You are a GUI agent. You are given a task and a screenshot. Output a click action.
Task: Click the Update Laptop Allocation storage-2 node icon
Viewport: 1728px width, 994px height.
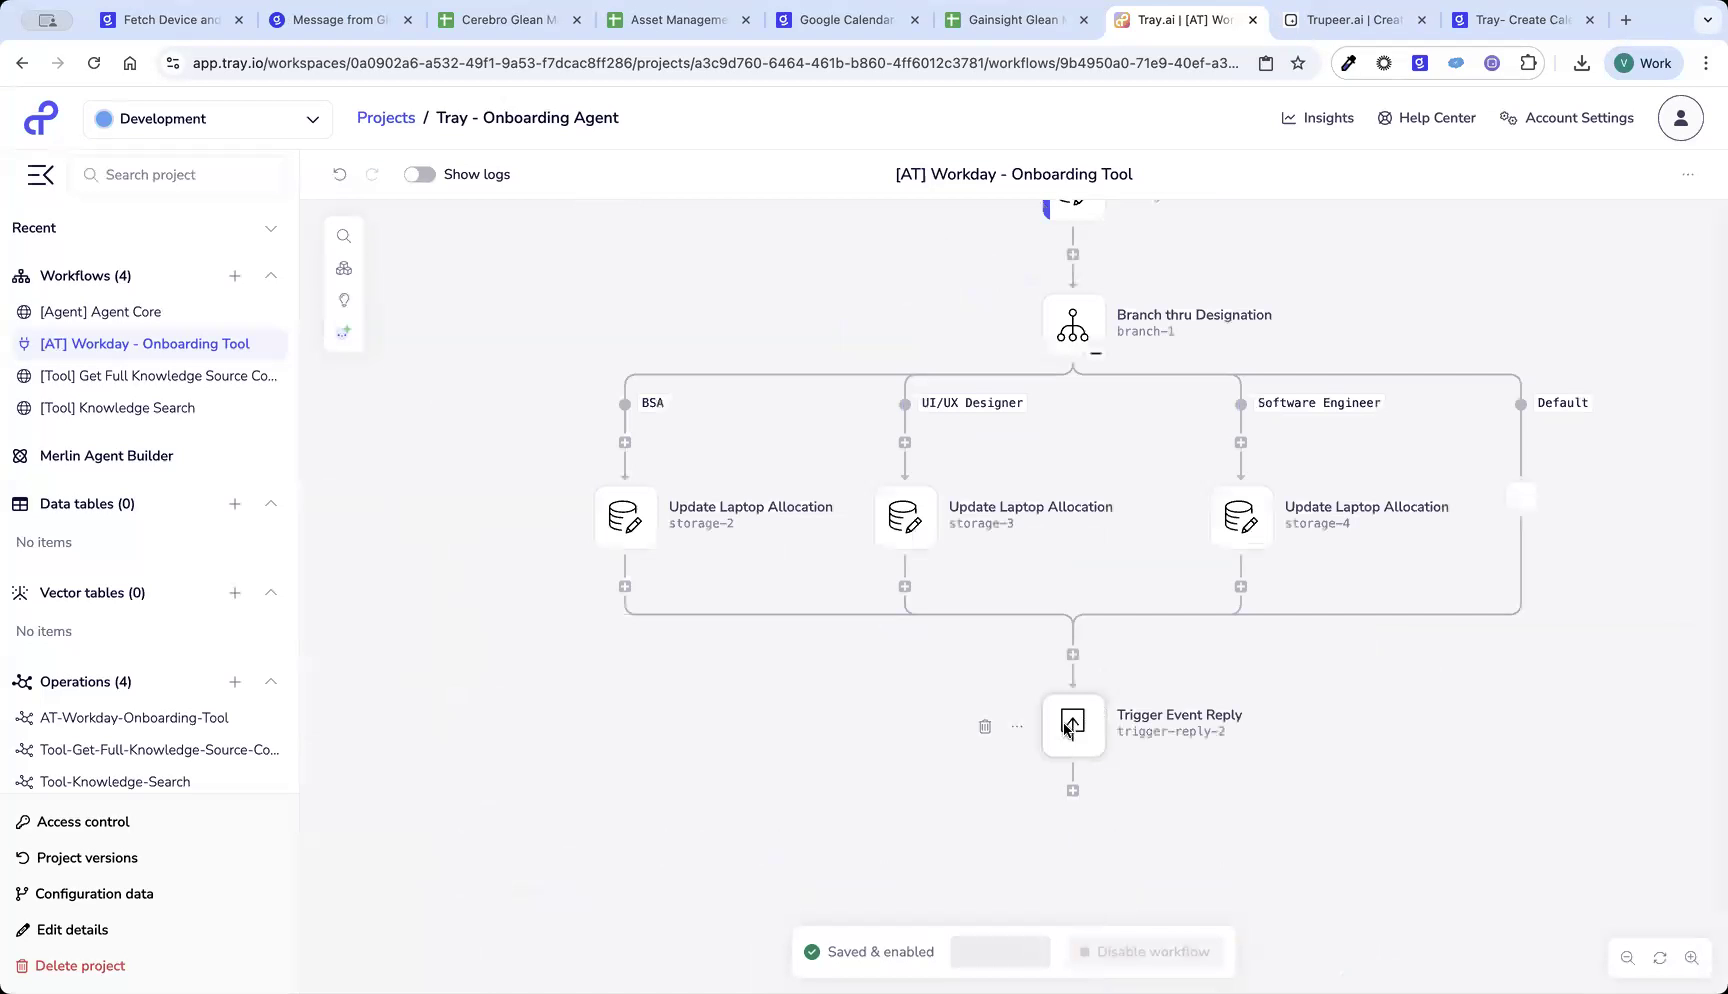point(625,517)
